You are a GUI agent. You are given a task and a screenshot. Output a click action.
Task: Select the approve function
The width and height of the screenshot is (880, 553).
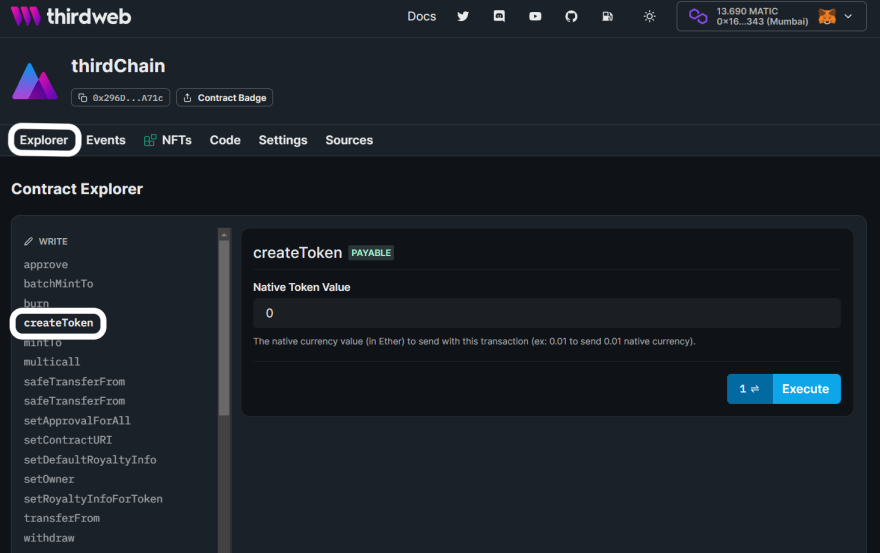click(45, 264)
